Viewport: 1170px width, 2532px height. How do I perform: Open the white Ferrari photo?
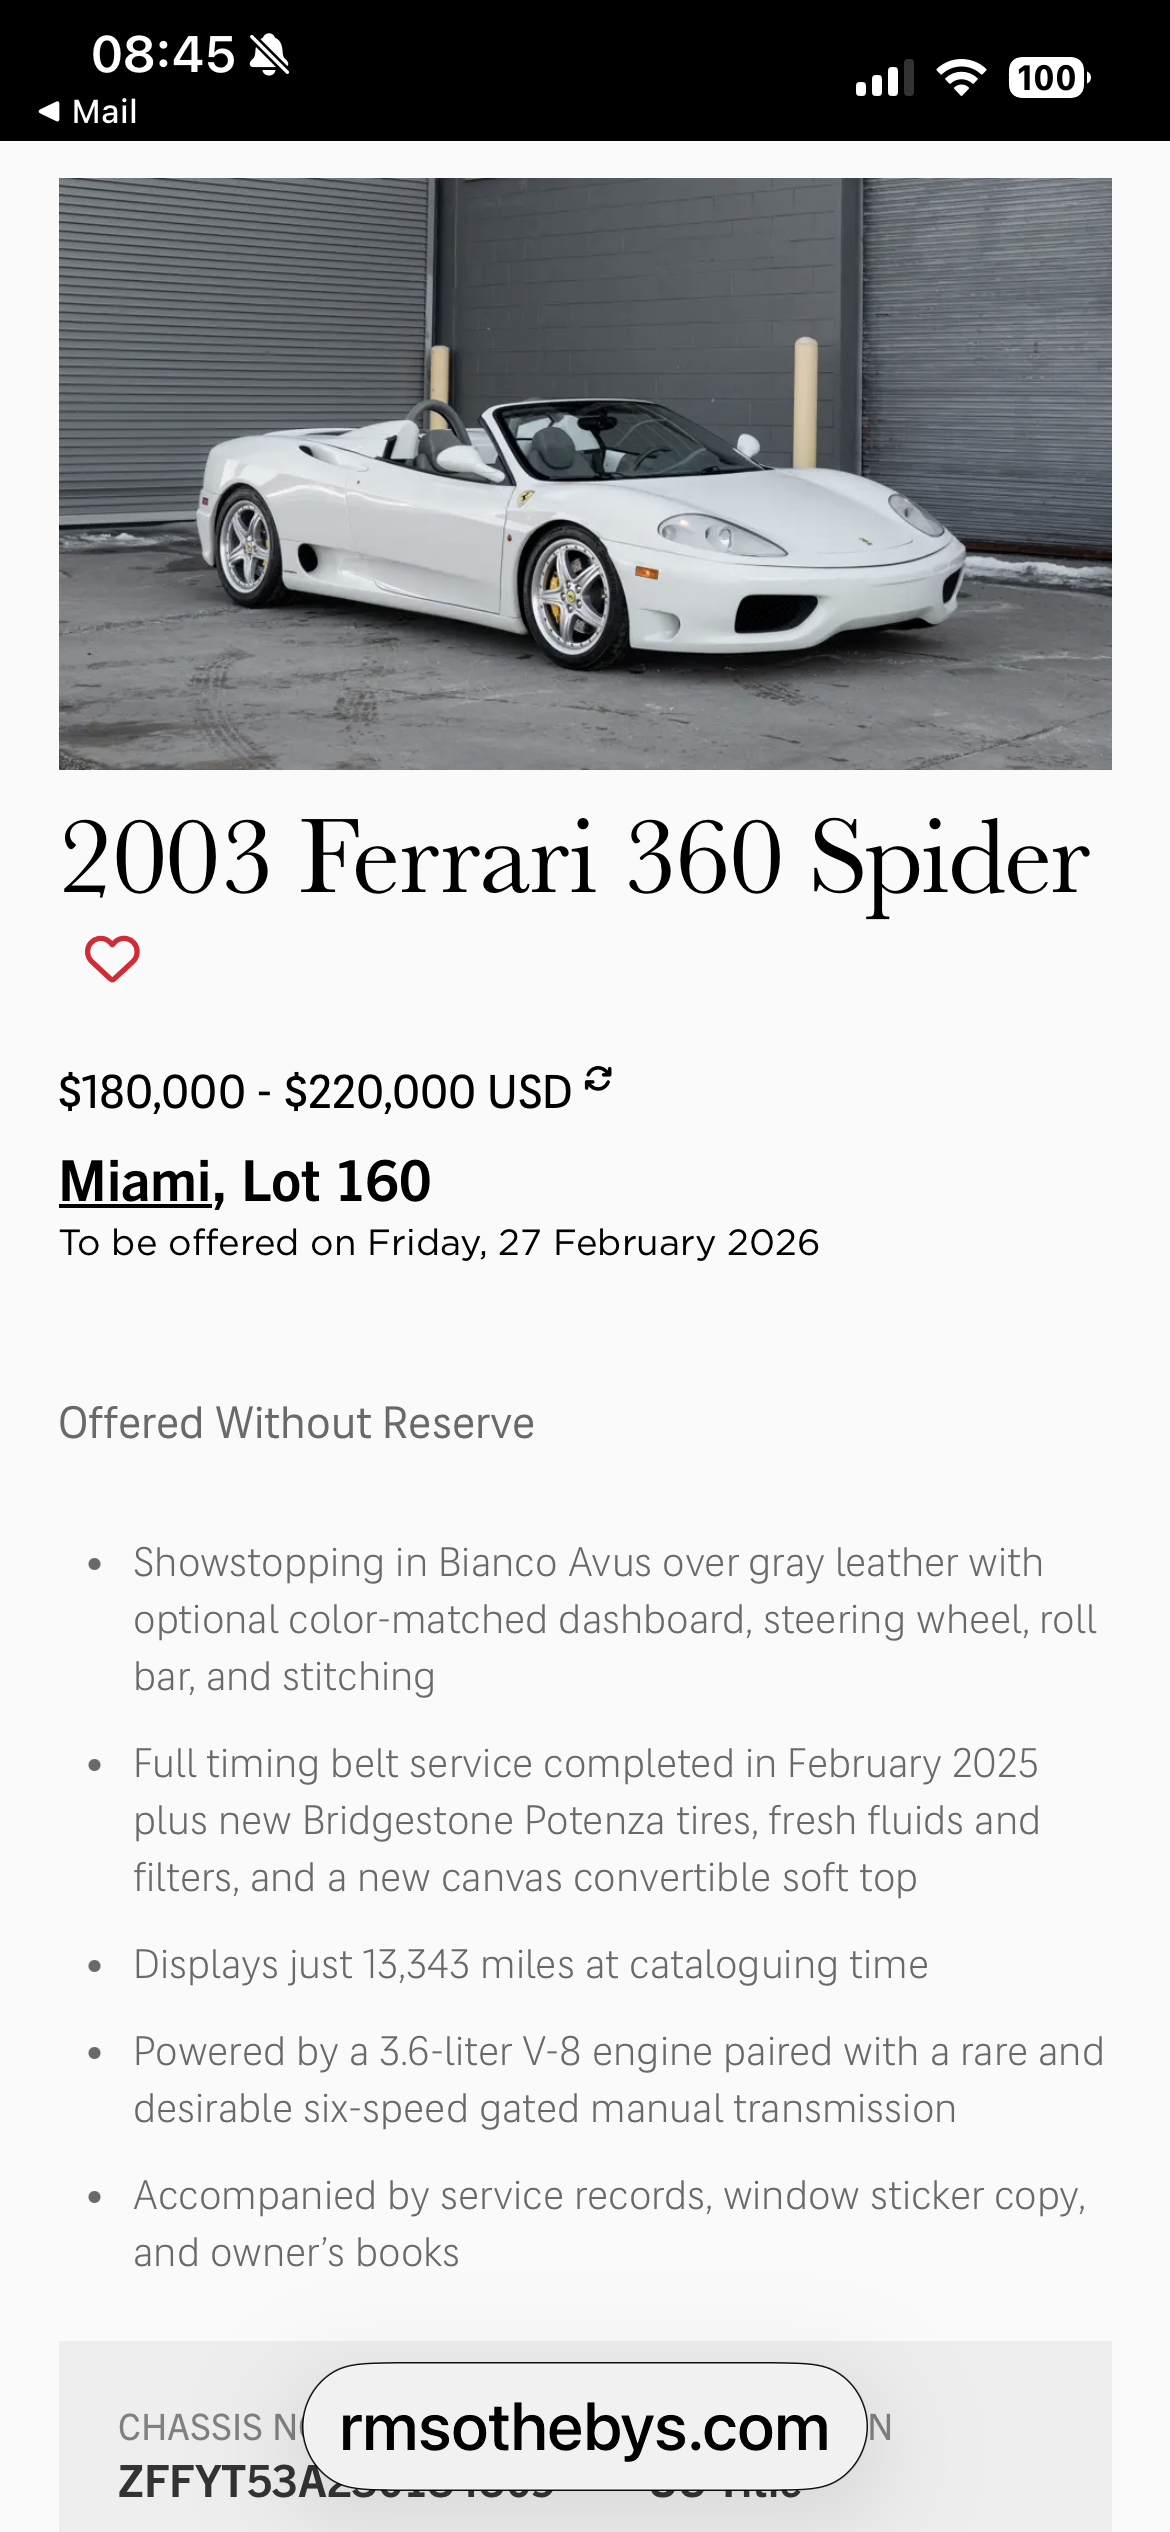point(585,474)
